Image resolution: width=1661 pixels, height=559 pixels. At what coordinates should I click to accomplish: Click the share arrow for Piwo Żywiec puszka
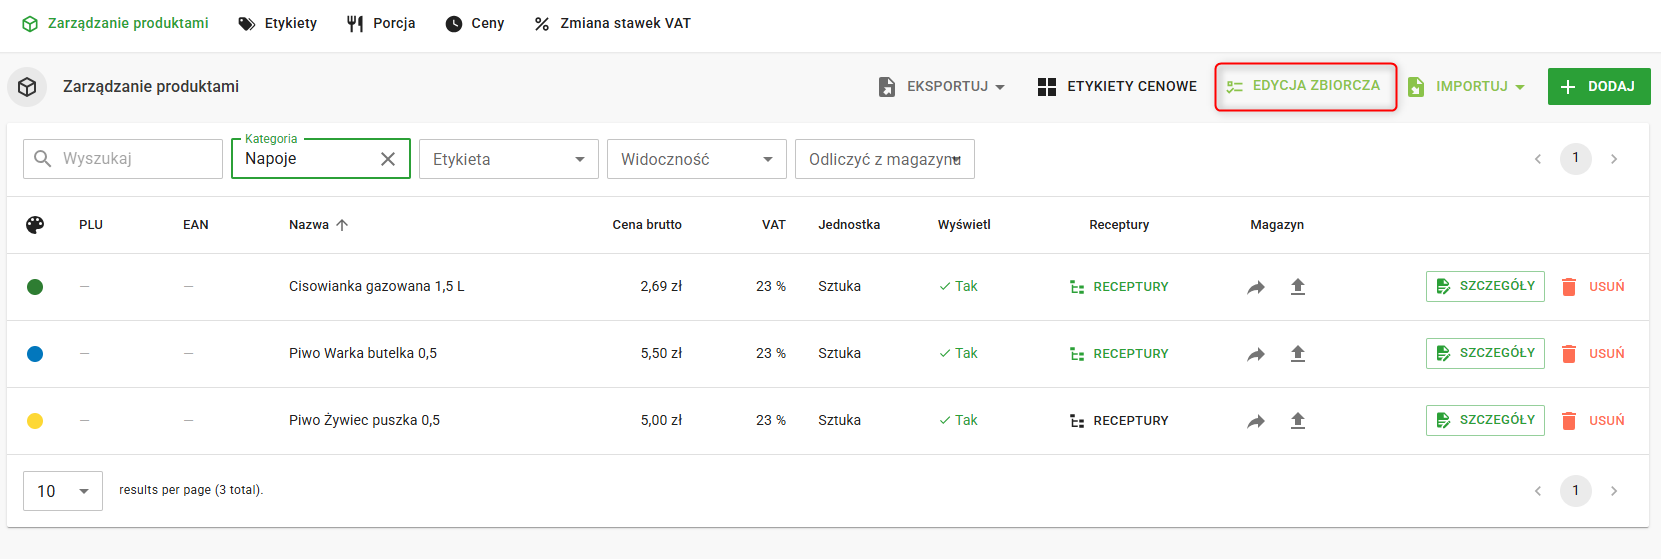click(1256, 421)
